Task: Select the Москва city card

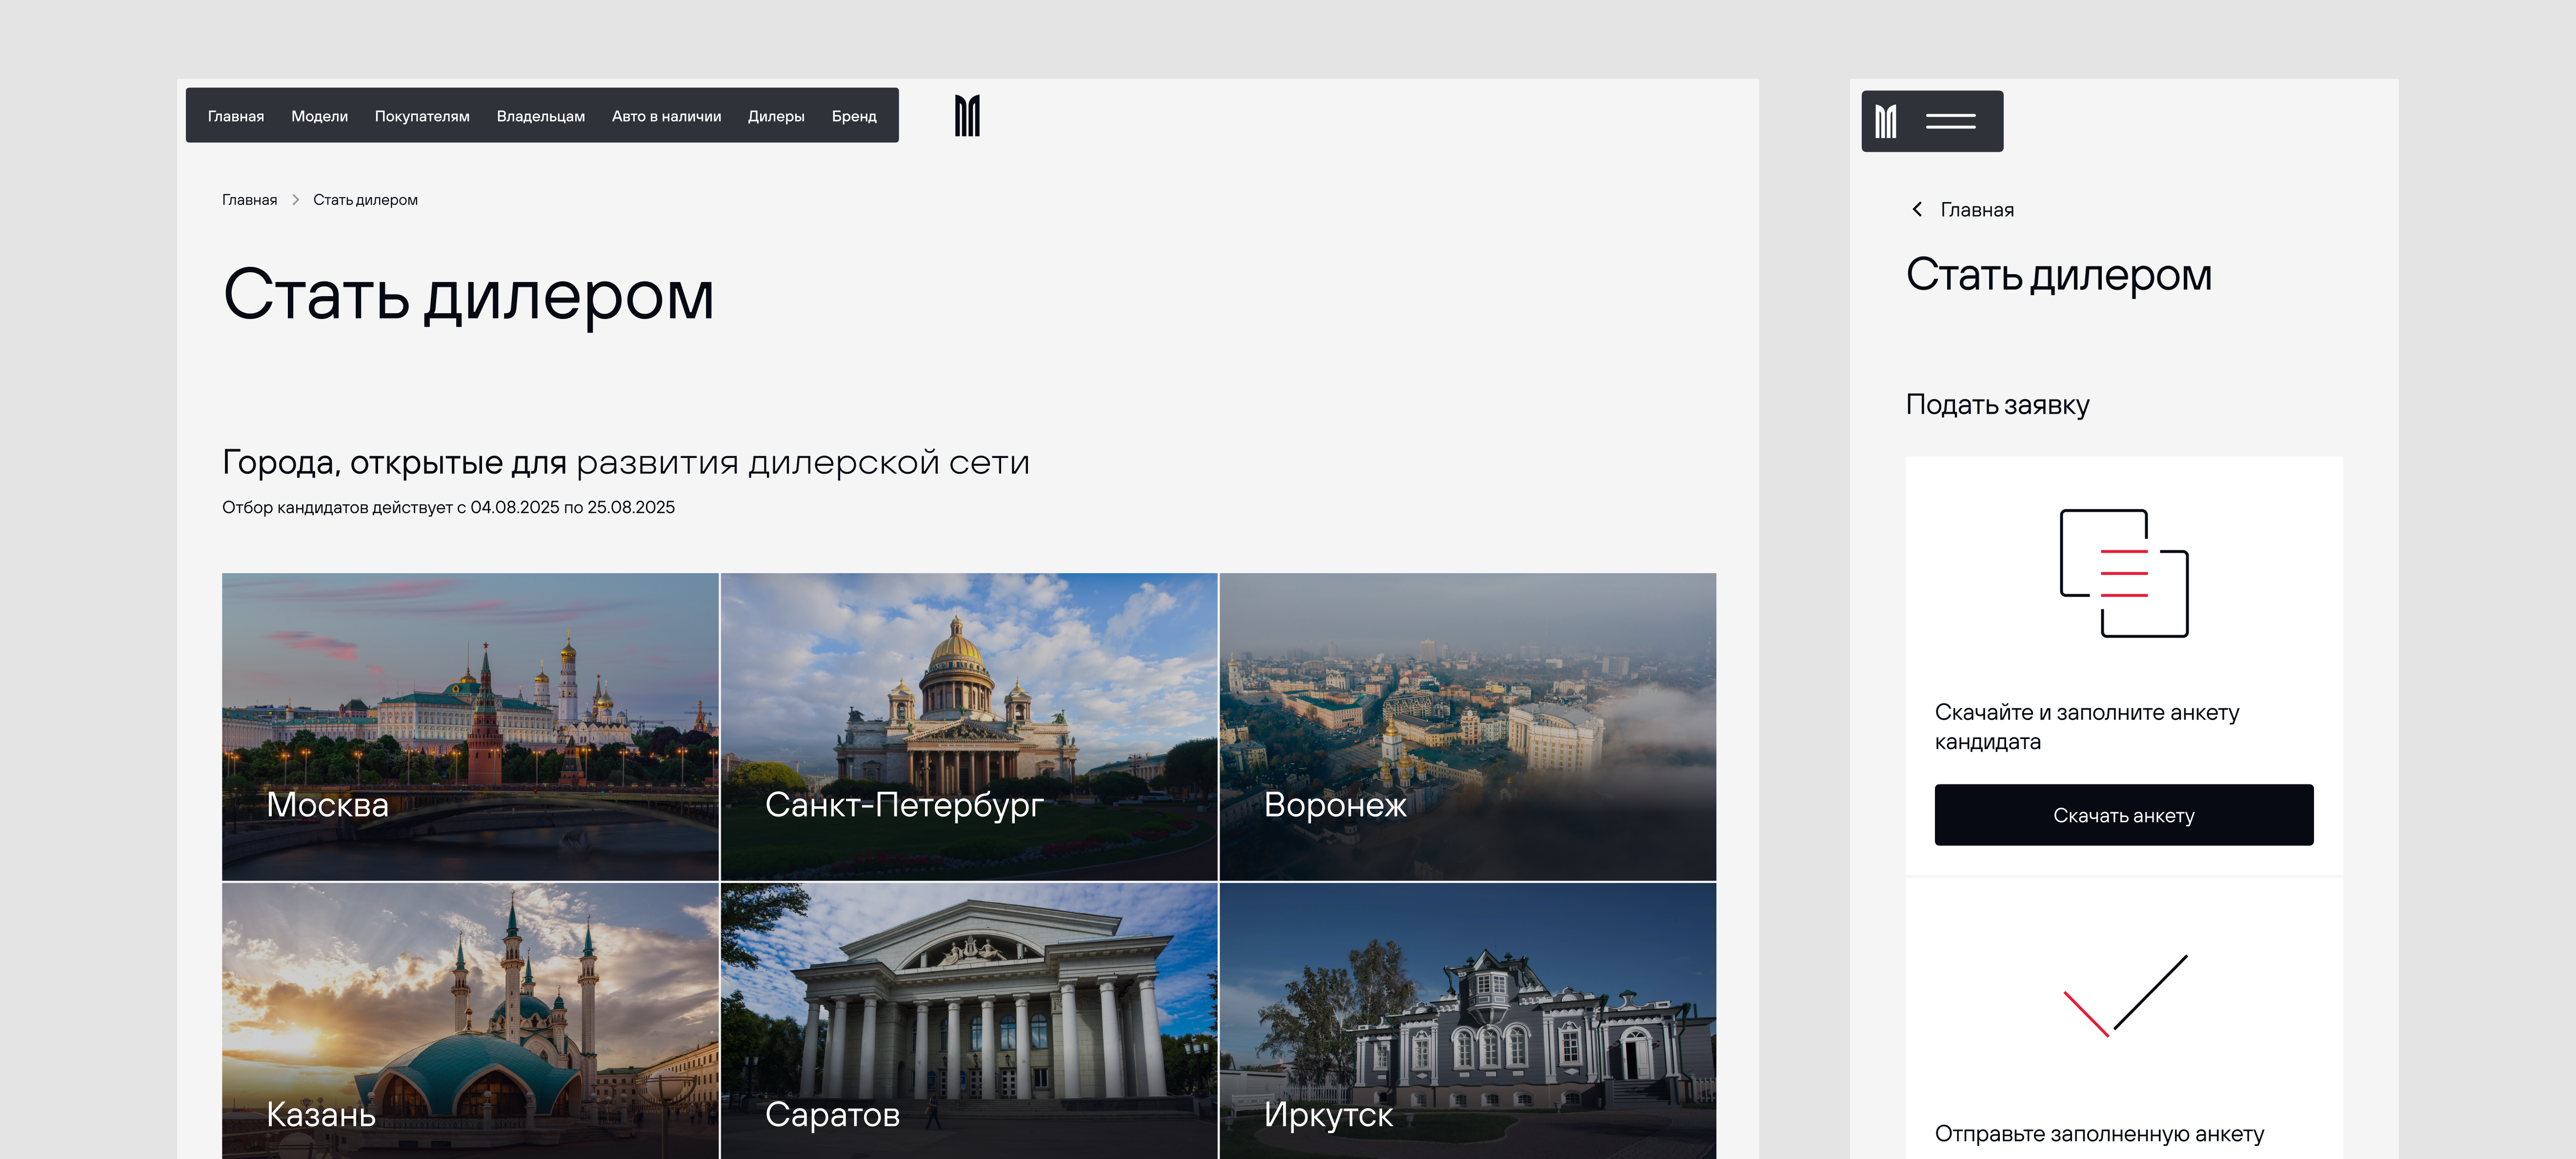Action: pos(470,726)
